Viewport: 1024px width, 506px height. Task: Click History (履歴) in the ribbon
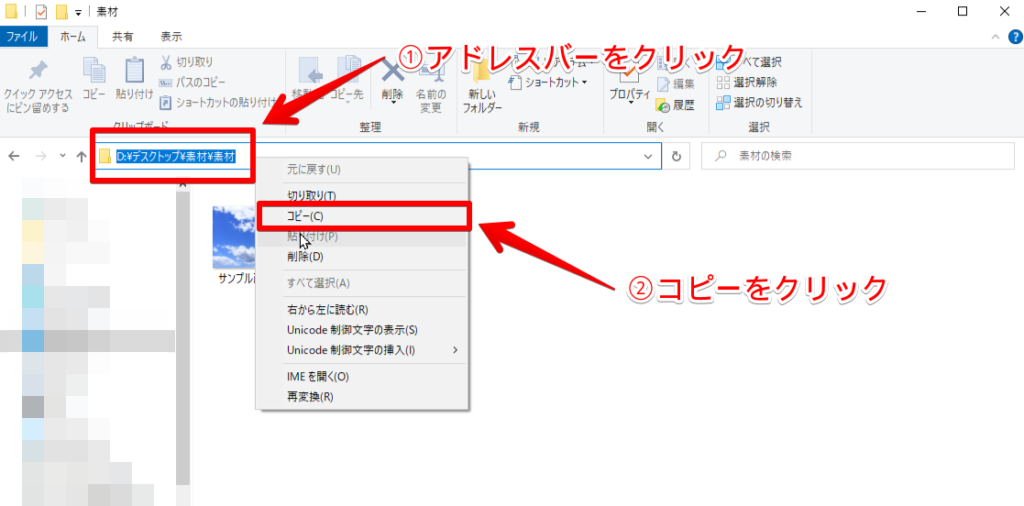click(676, 104)
